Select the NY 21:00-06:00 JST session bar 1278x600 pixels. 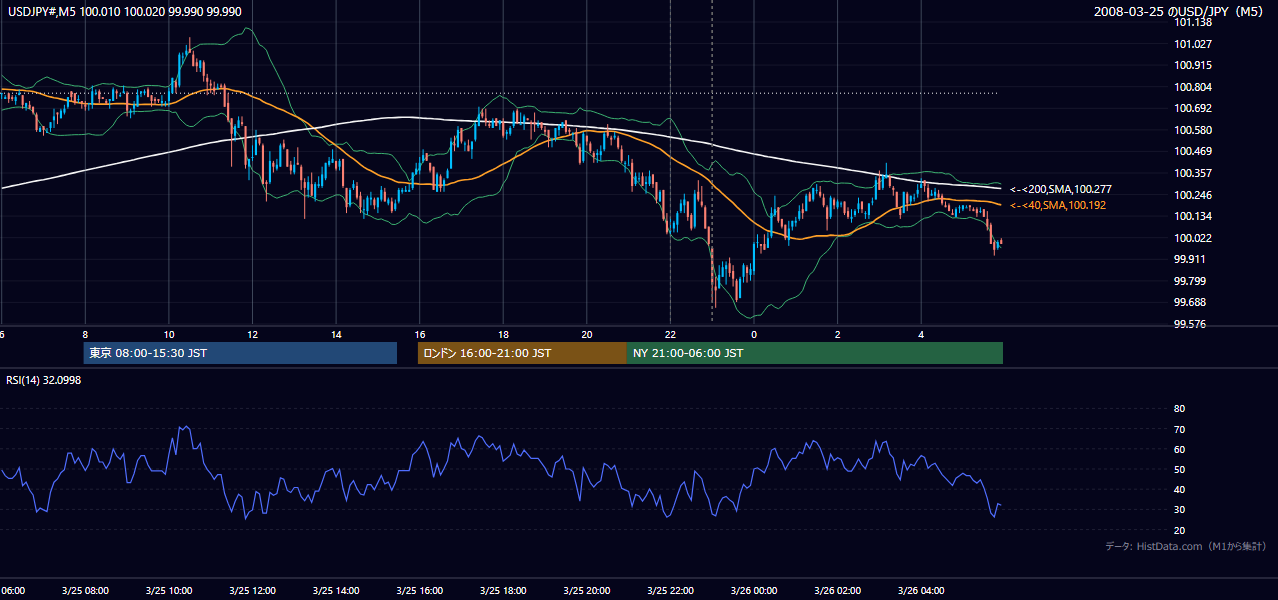815,353
